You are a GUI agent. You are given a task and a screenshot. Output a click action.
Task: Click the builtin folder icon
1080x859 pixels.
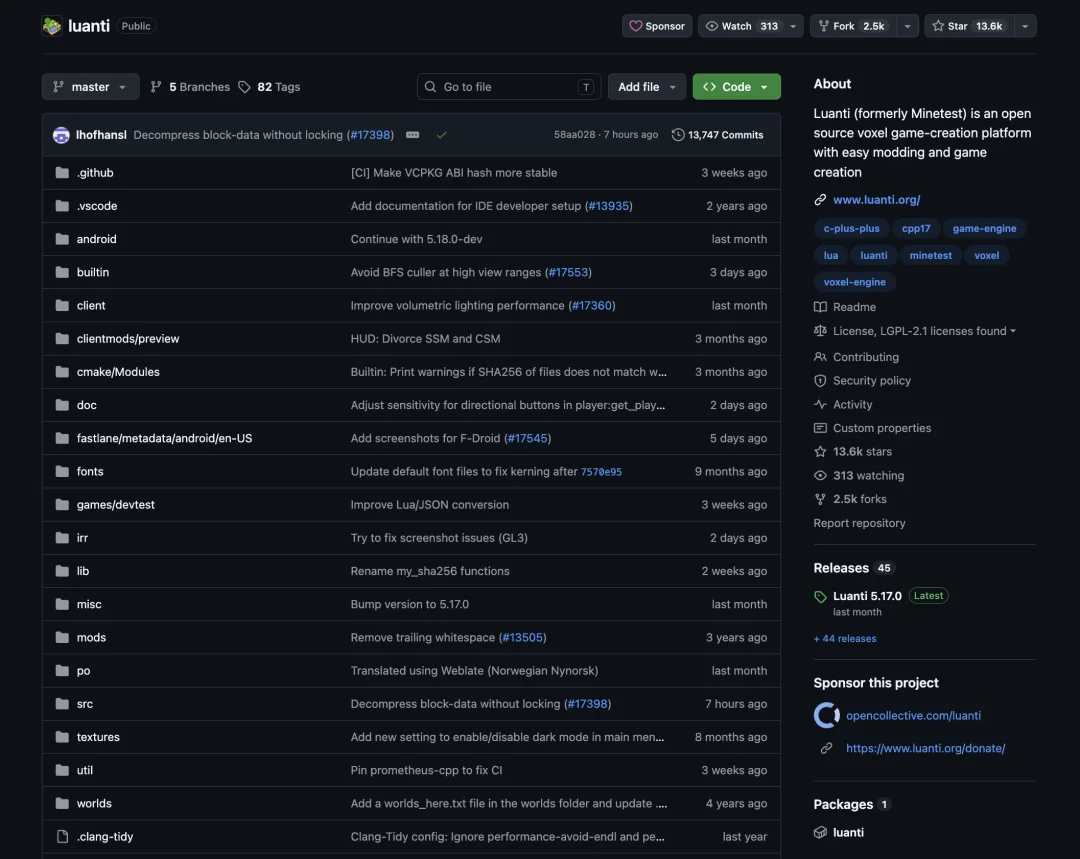coord(62,272)
